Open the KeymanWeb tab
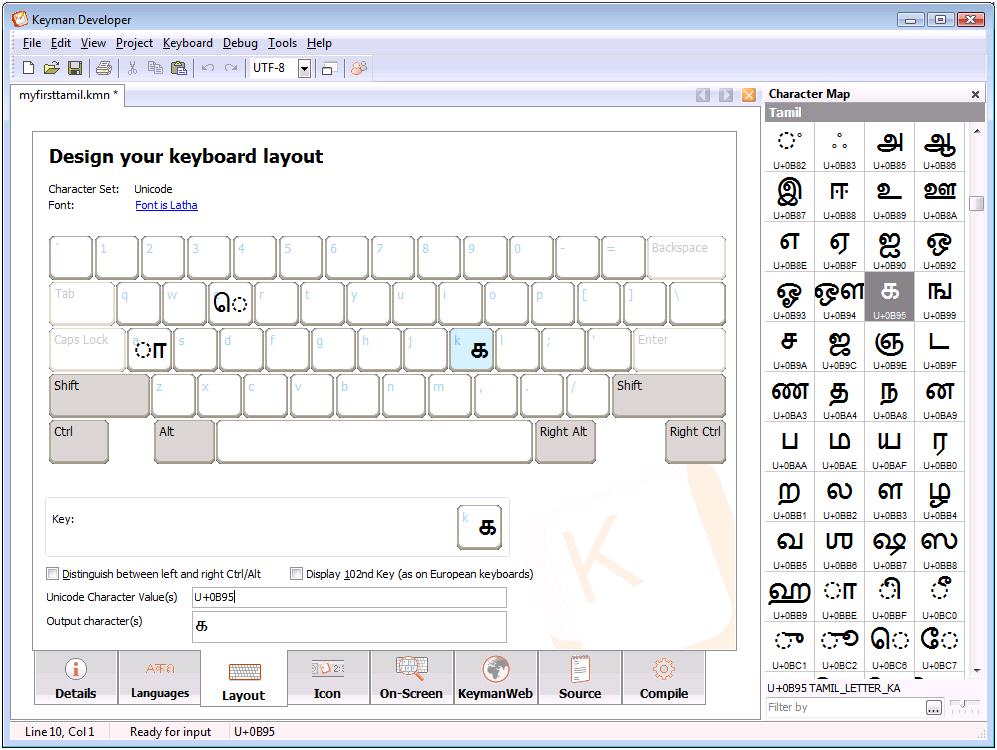Image resolution: width=997 pixels, height=750 pixels. [x=495, y=678]
